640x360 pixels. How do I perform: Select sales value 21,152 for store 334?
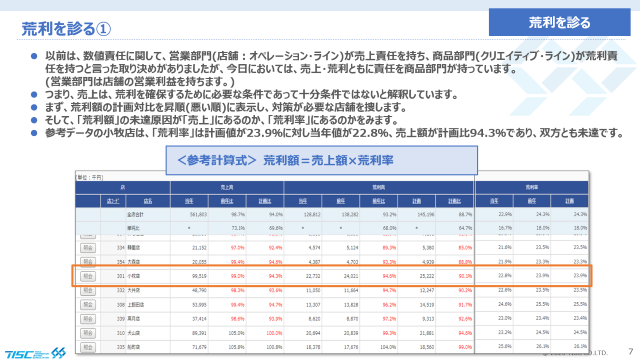click(x=200, y=248)
